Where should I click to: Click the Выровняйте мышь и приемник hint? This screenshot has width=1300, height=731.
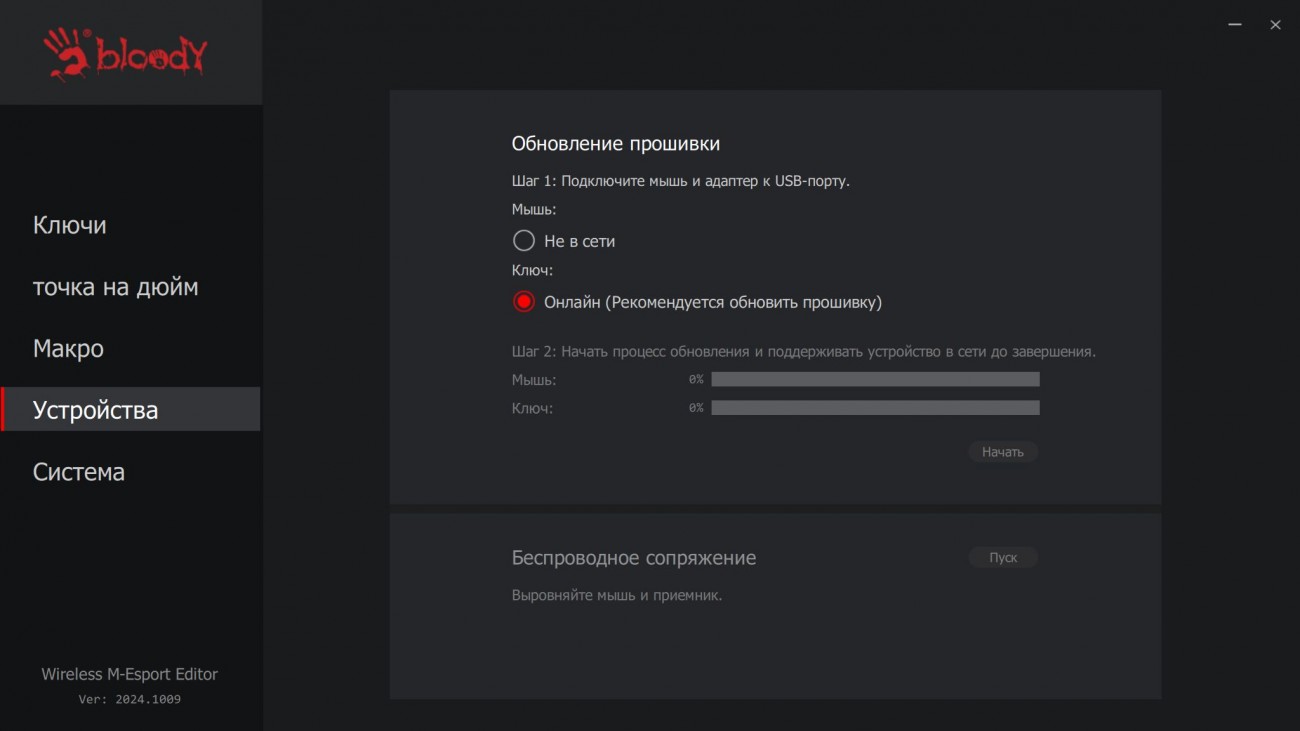coord(616,595)
